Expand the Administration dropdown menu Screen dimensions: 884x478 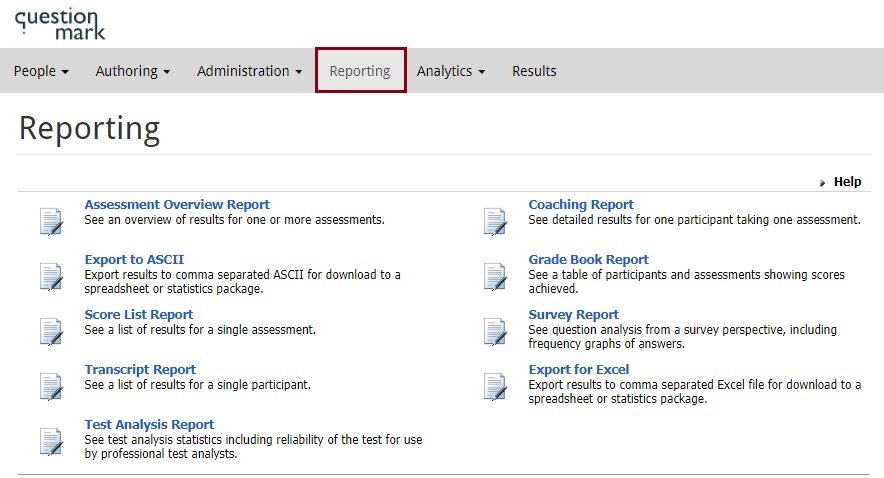click(249, 71)
